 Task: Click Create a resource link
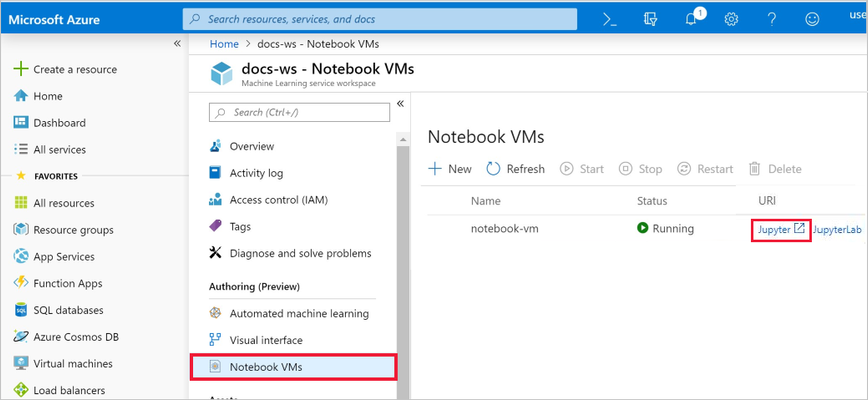click(x=75, y=69)
